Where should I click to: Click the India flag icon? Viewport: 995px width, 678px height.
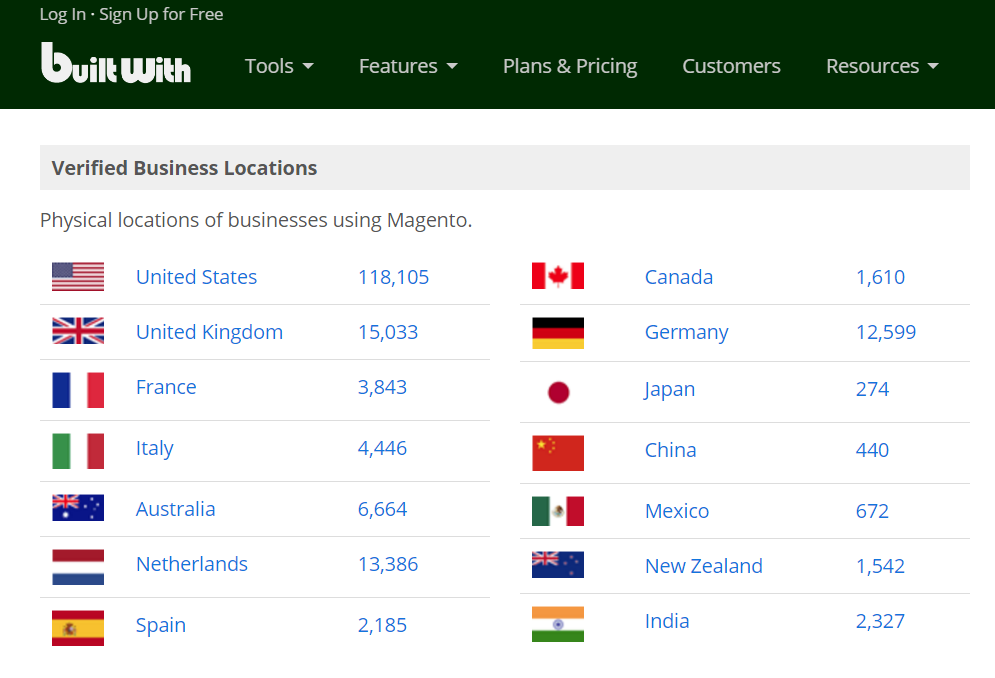point(558,624)
